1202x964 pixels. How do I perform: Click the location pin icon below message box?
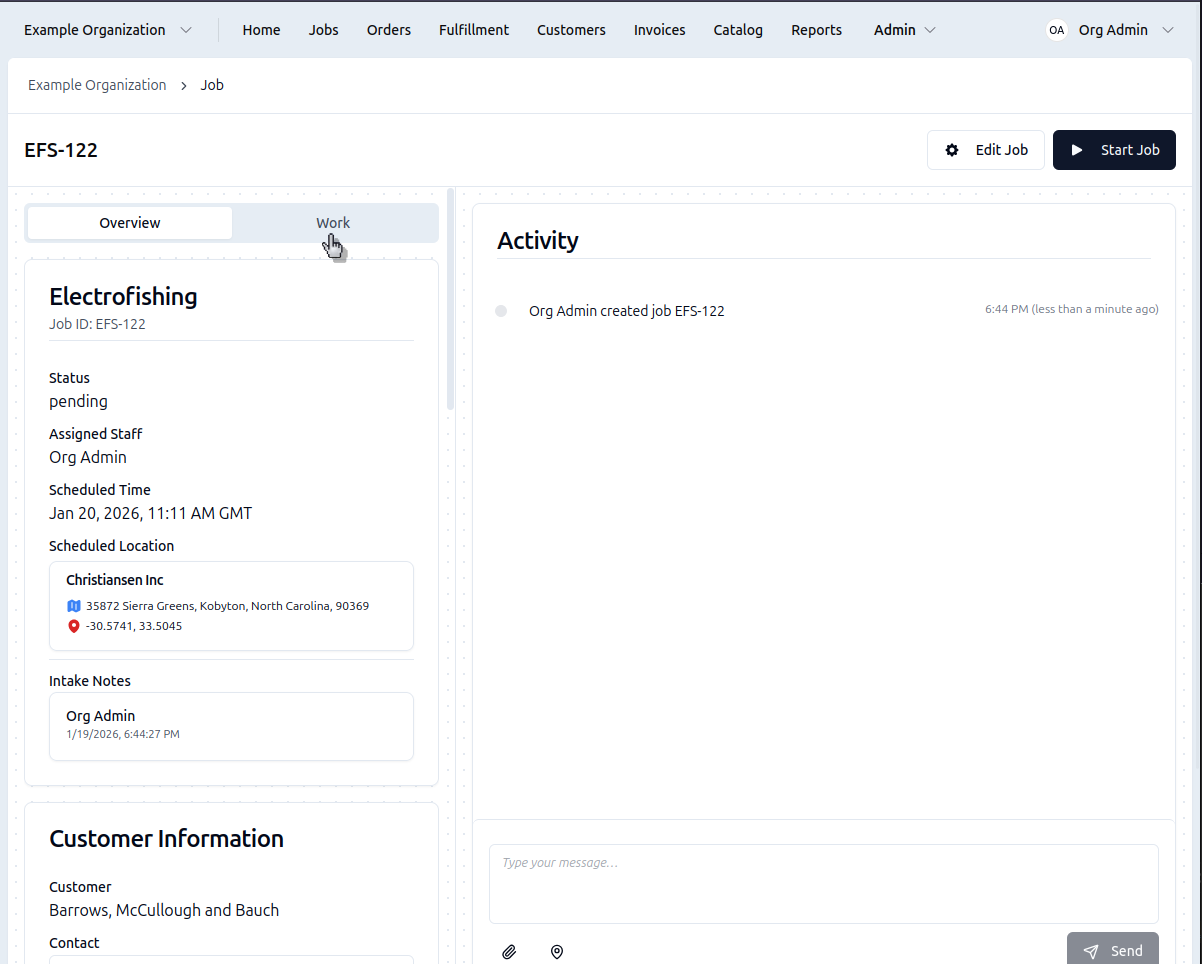tap(557, 952)
